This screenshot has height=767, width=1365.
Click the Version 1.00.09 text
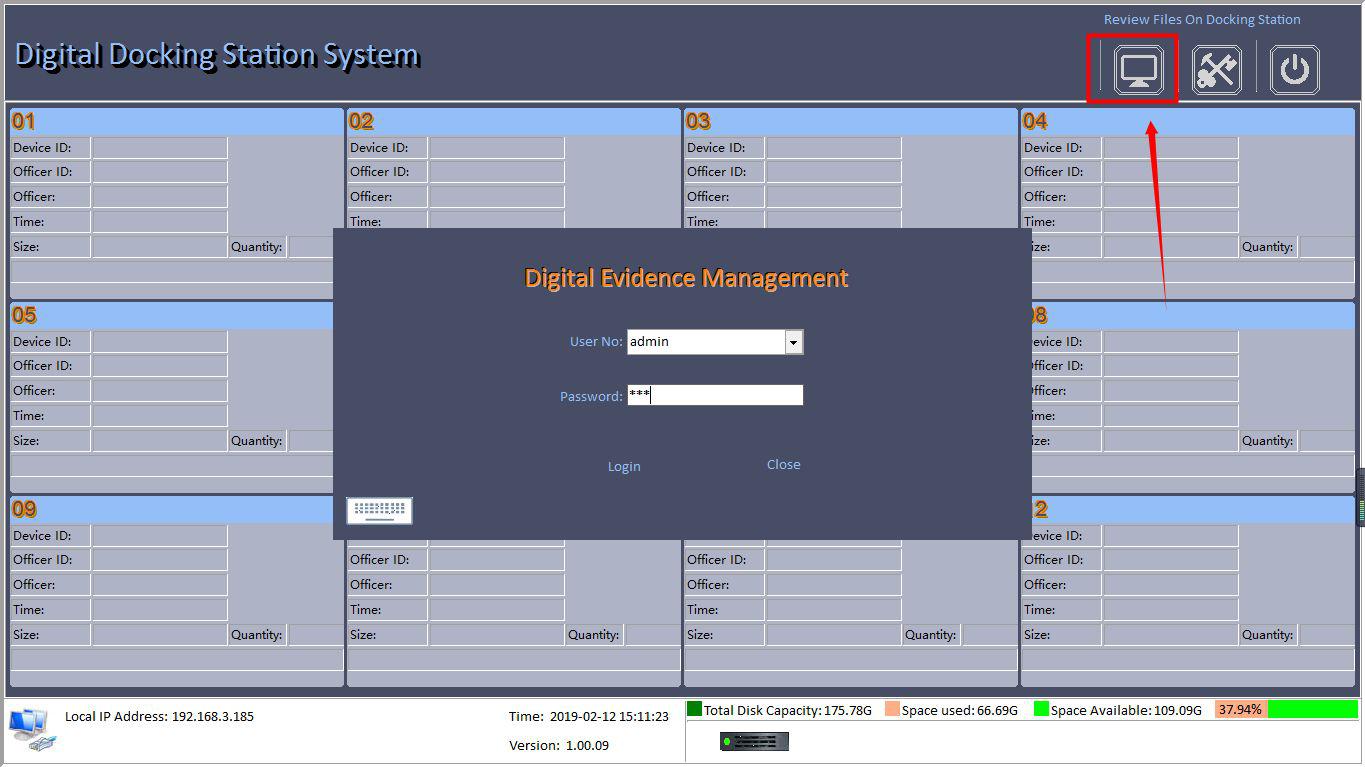tap(558, 745)
